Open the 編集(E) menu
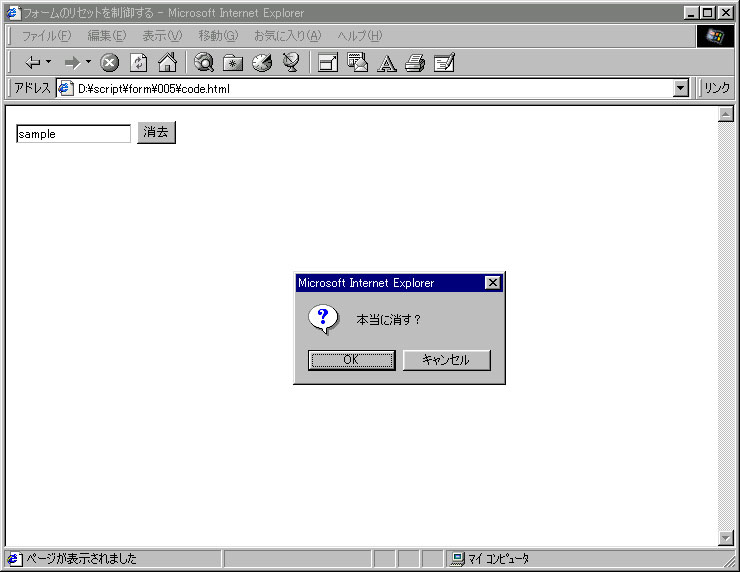The image size is (740, 572). pos(107,36)
